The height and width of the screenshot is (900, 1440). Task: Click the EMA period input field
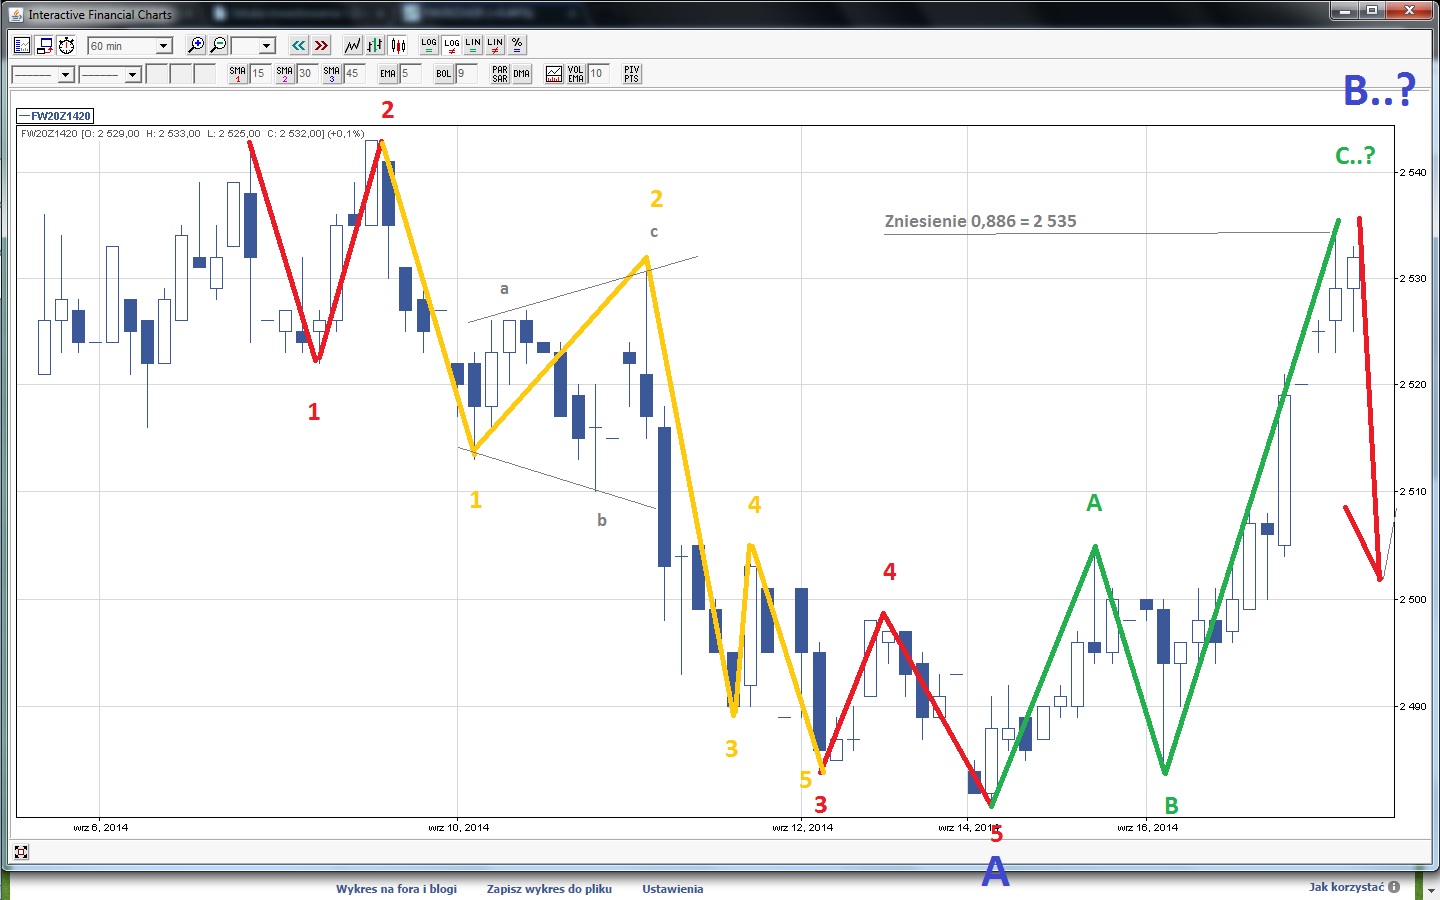tap(410, 74)
